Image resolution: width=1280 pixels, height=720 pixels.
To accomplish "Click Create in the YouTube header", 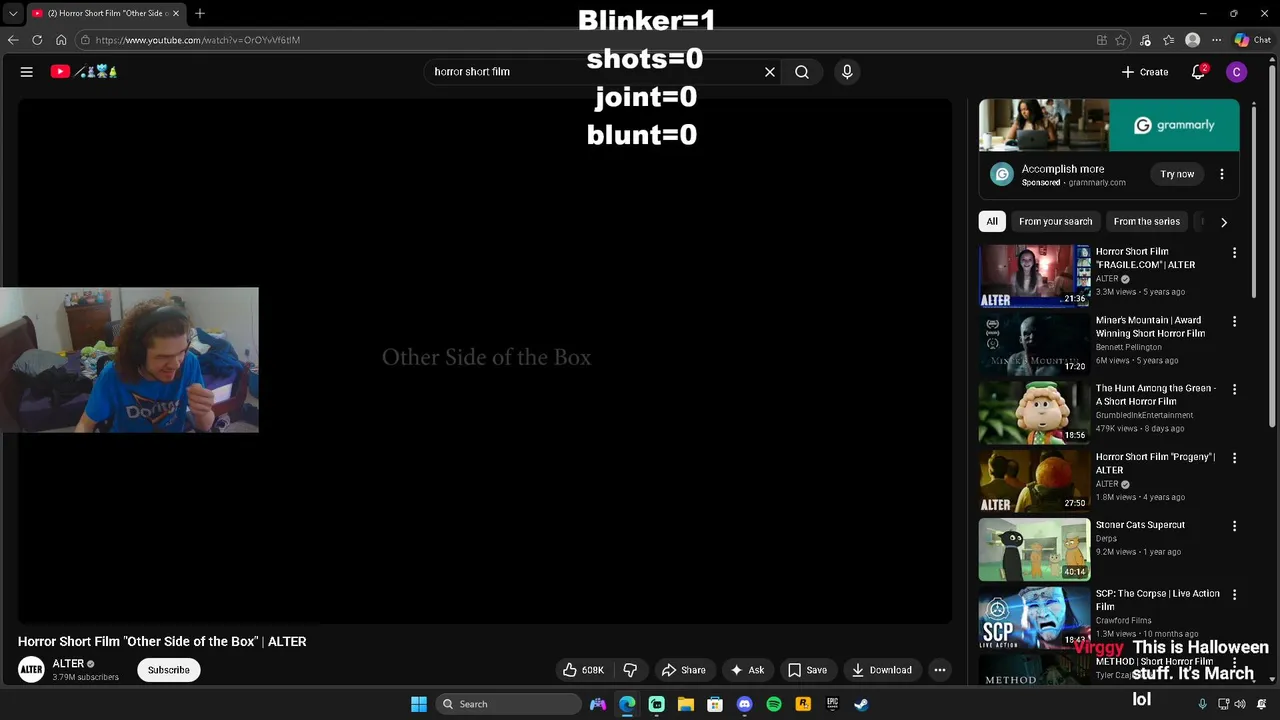I will [x=1145, y=72].
